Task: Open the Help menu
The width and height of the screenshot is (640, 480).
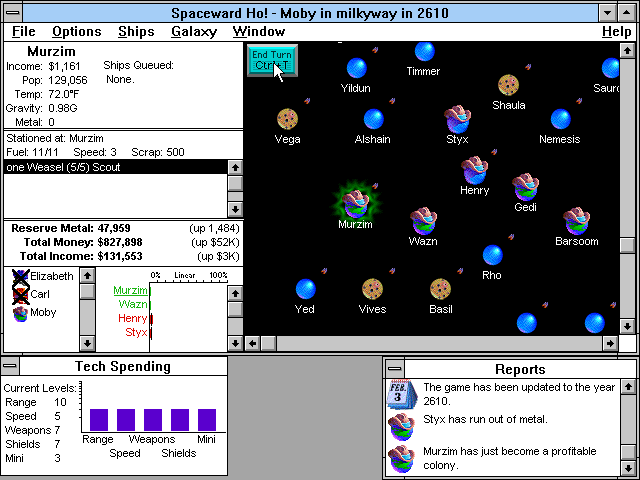Action: 616,31
